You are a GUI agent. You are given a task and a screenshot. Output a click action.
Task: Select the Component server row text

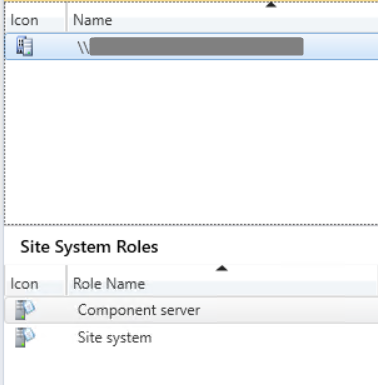[x=139, y=310]
